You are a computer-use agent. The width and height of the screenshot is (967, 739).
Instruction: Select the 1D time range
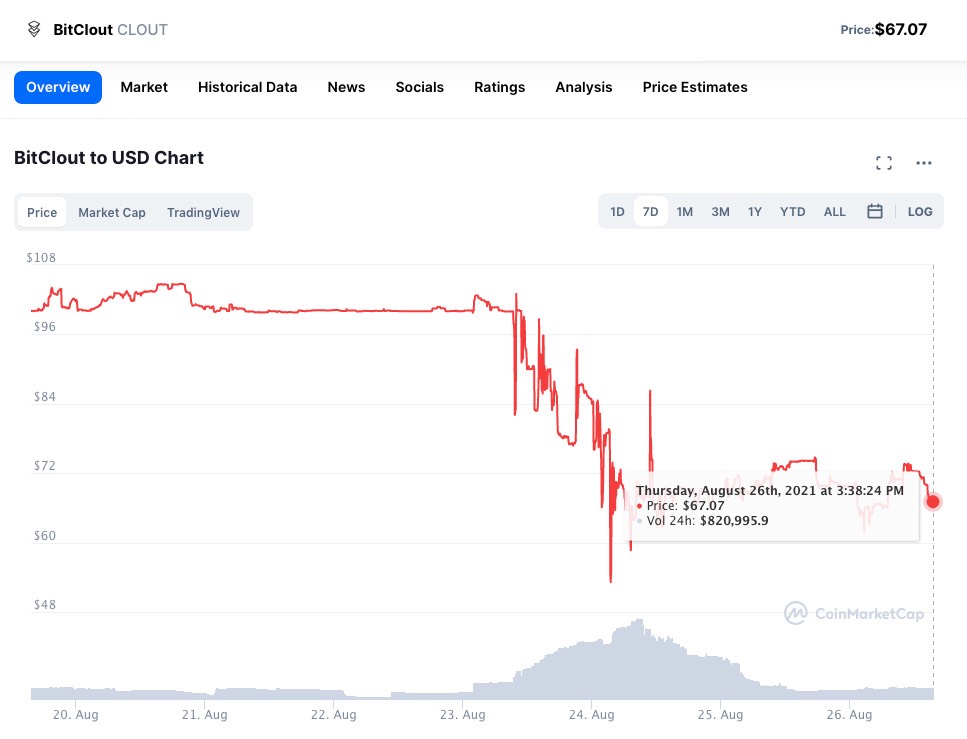click(617, 212)
